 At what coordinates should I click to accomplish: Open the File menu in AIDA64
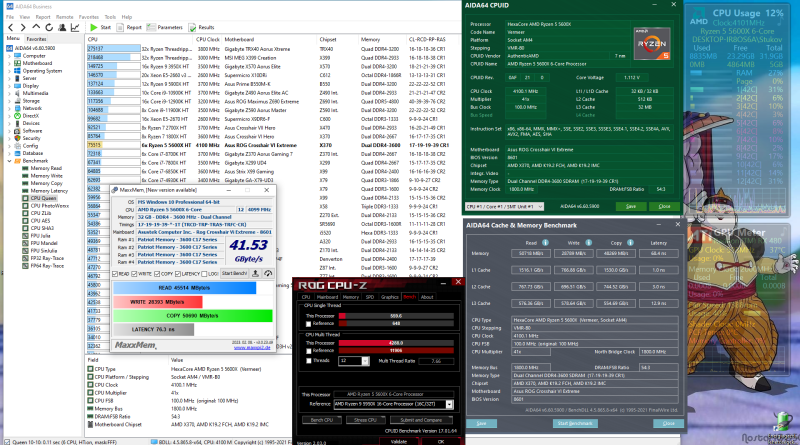tap(10, 17)
